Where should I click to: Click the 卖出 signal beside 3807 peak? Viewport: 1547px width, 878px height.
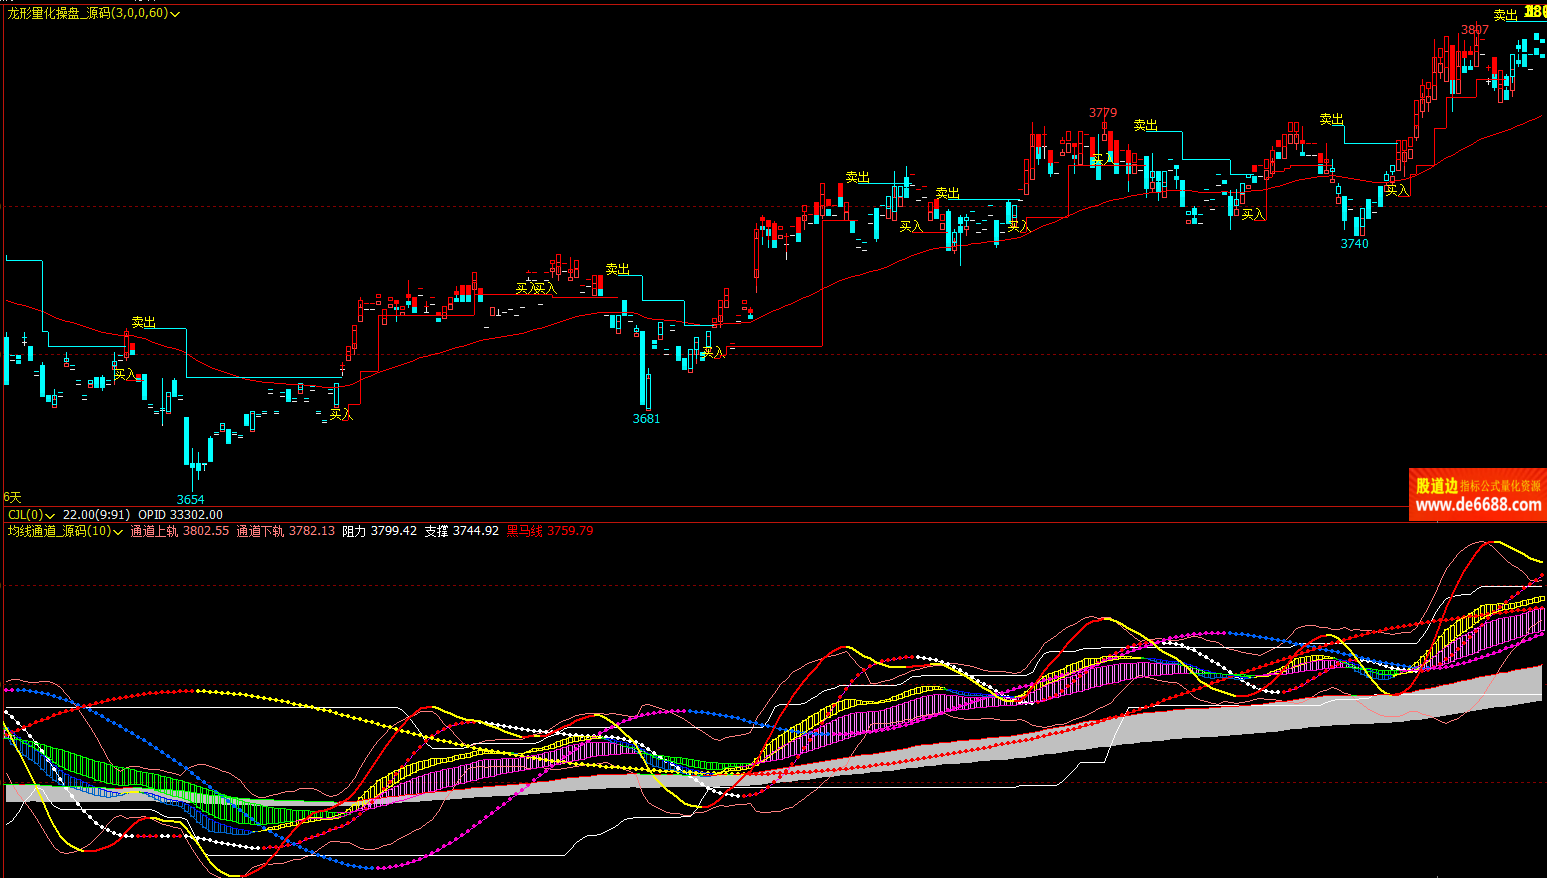tap(1505, 15)
